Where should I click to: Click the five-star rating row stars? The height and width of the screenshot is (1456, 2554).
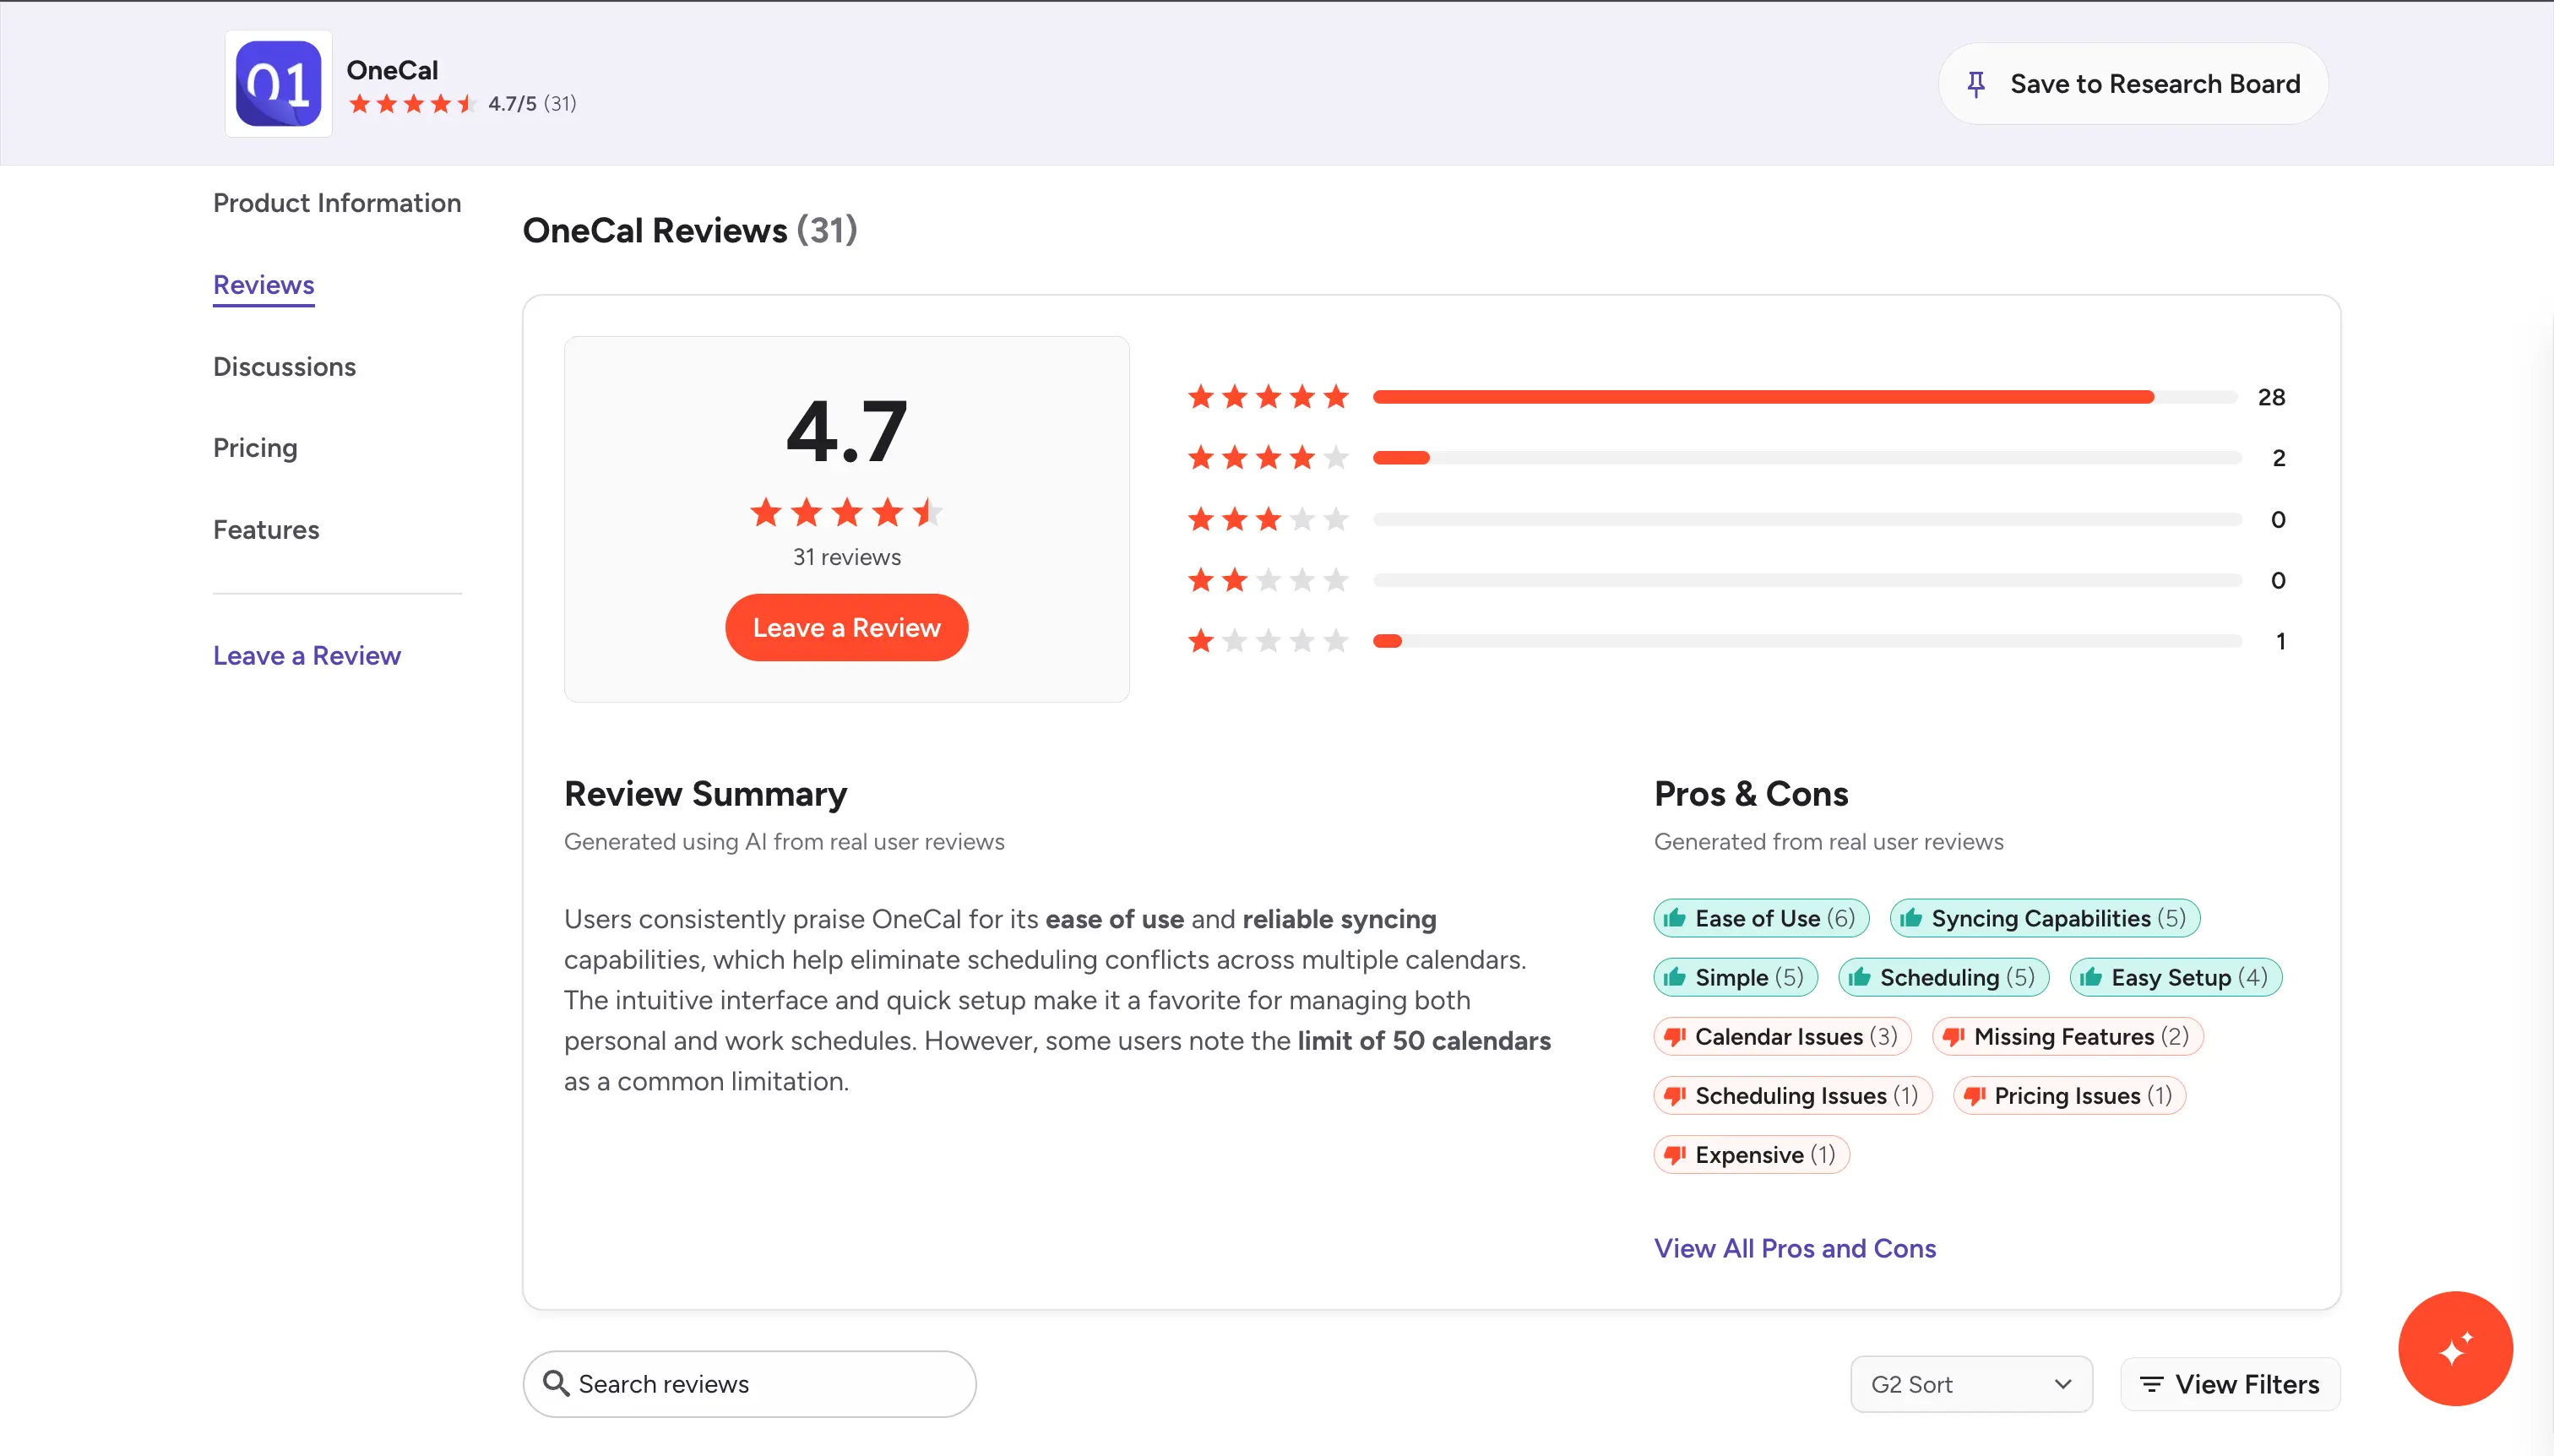click(x=1268, y=398)
